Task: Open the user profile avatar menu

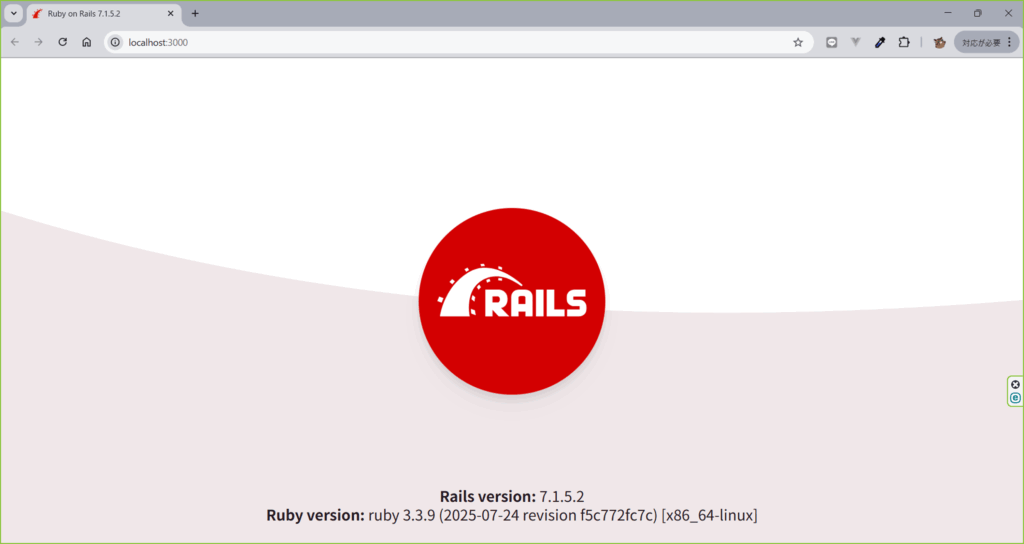Action: [x=940, y=42]
